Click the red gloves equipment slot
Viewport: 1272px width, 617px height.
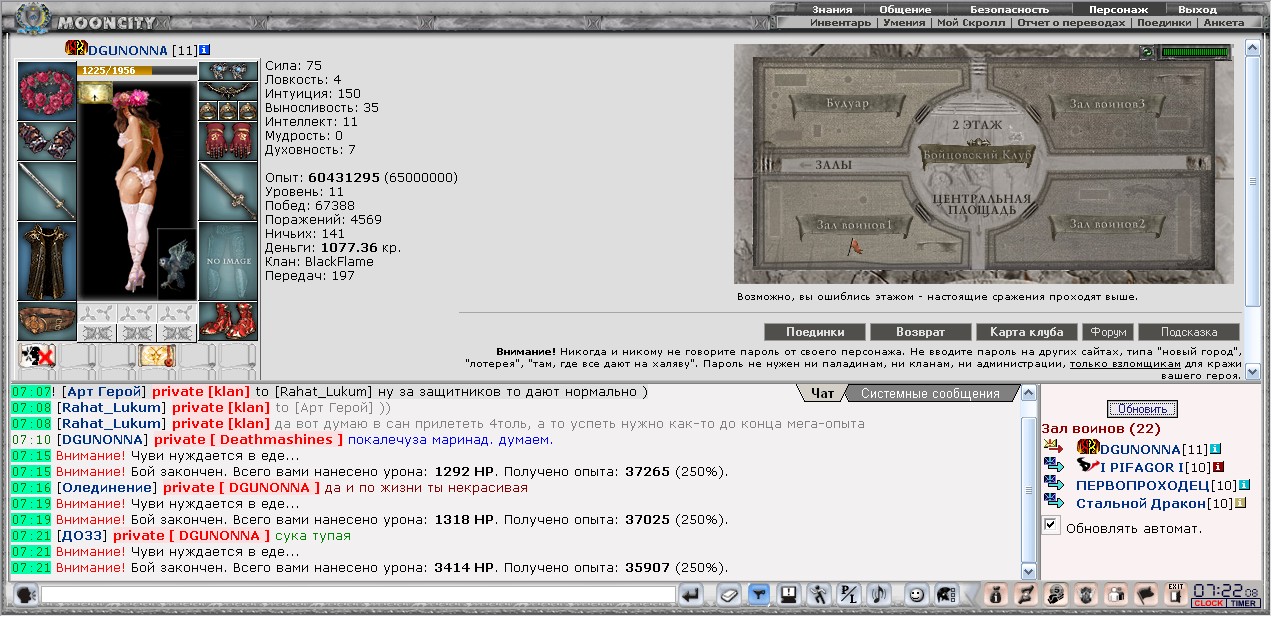[x=228, y=140]
